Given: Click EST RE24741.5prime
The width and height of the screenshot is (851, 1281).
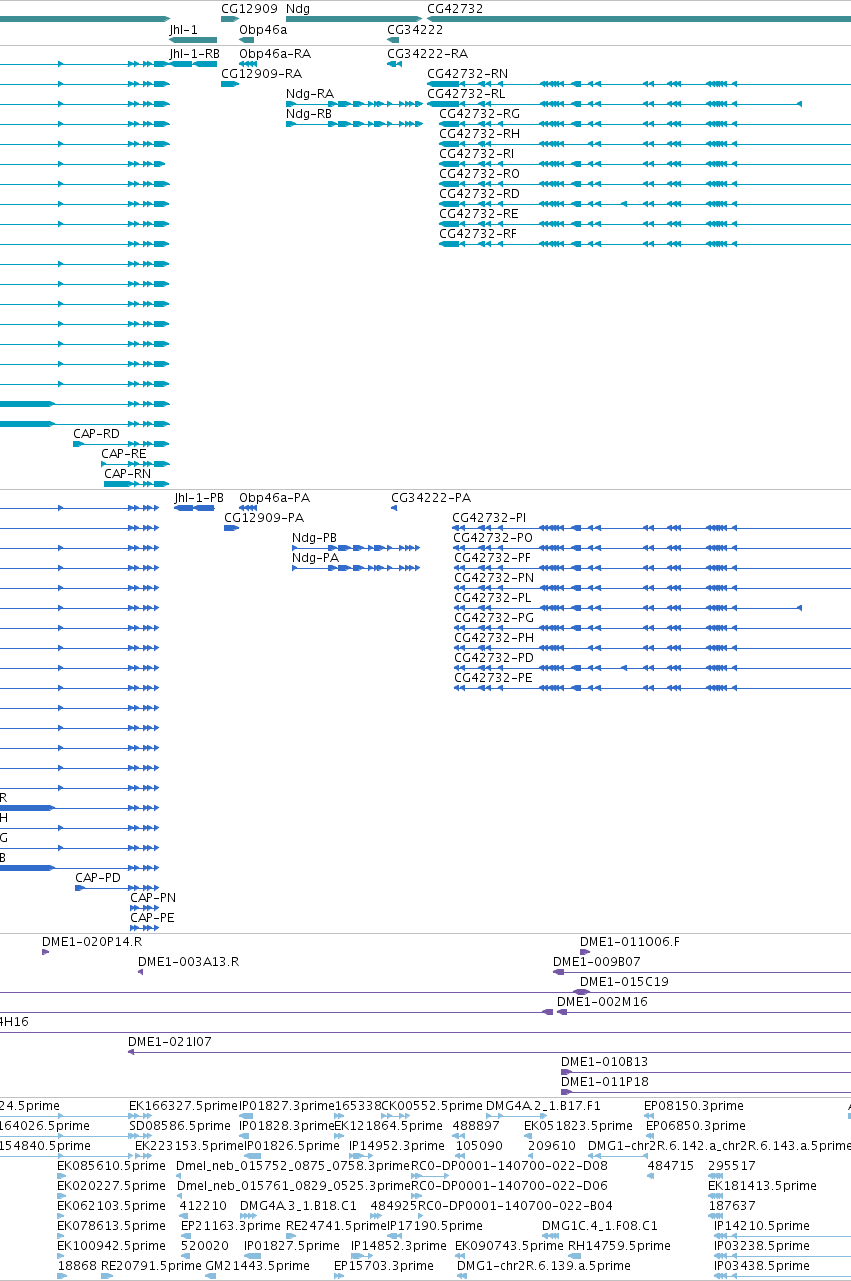Looking at the screenshot, I should (x=336, y=1226).
